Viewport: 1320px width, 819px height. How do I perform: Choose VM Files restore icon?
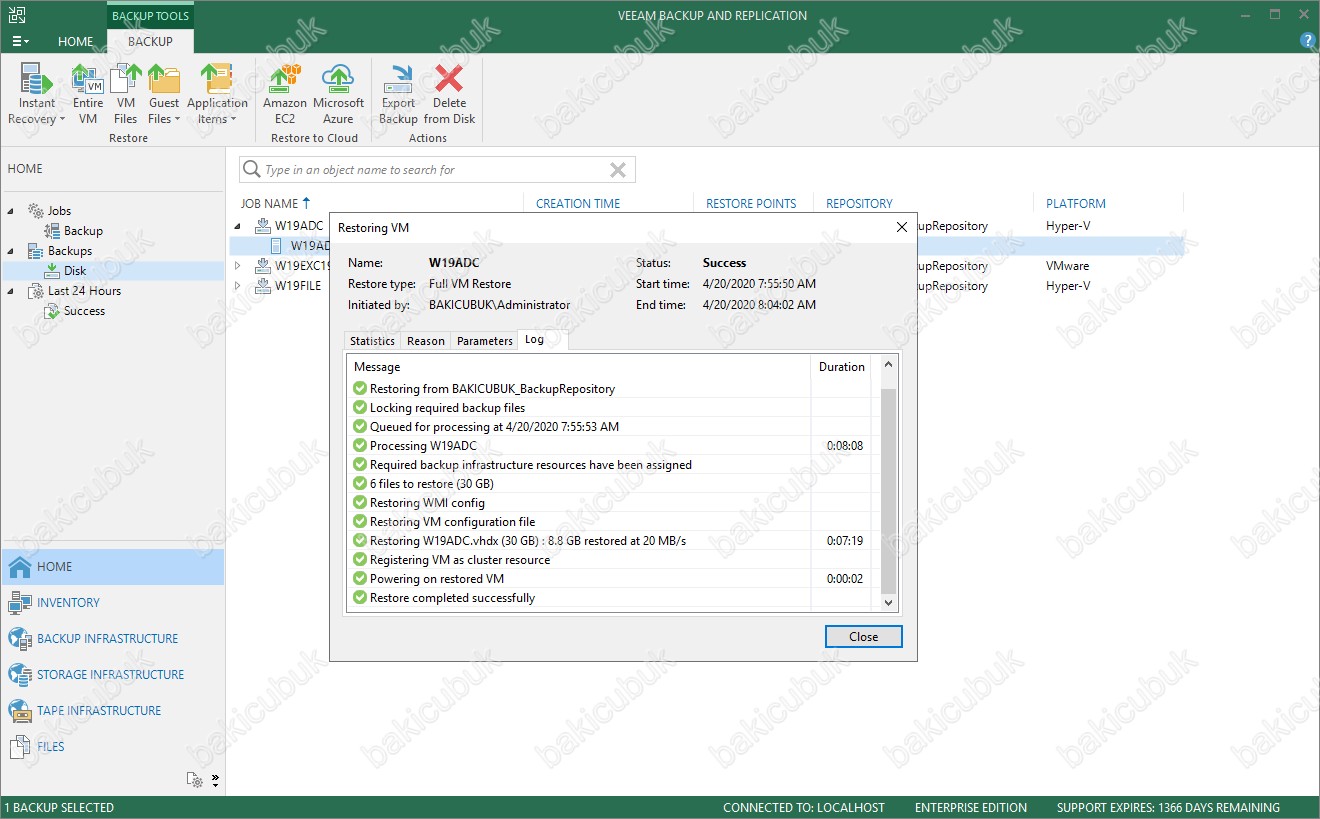click(x=126, y=94)
